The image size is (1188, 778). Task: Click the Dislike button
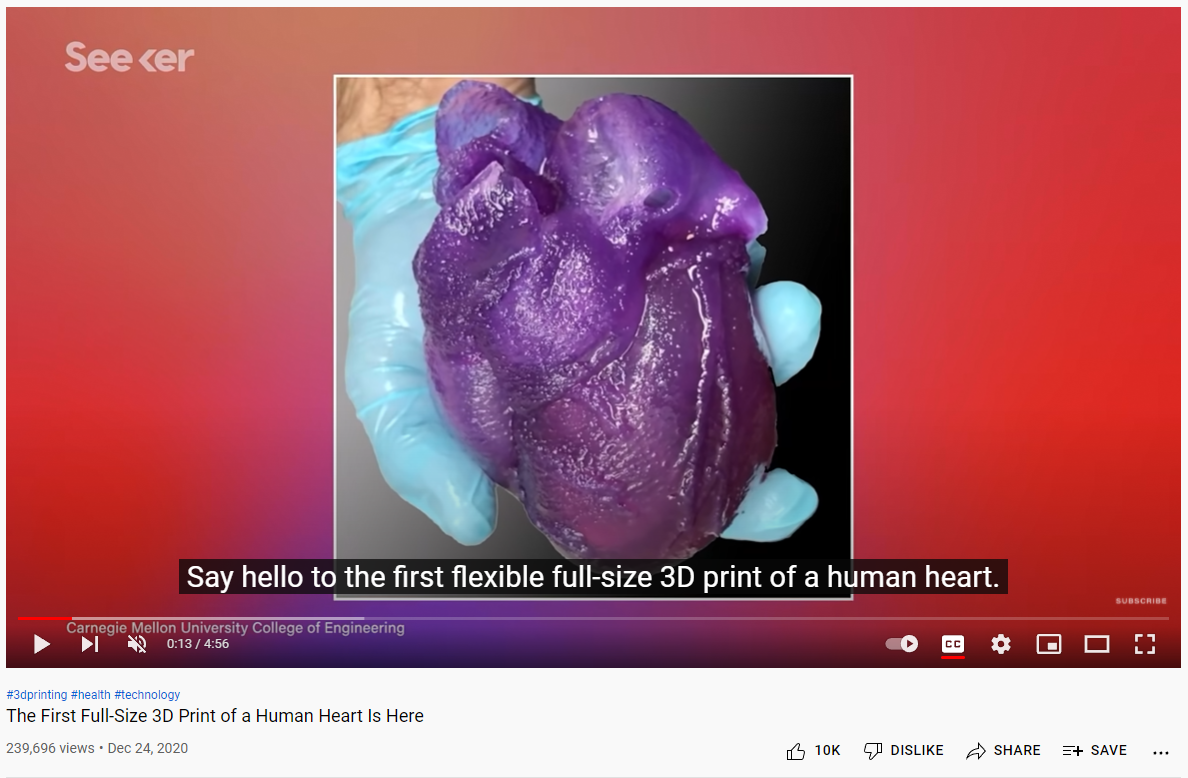point(904,751)
